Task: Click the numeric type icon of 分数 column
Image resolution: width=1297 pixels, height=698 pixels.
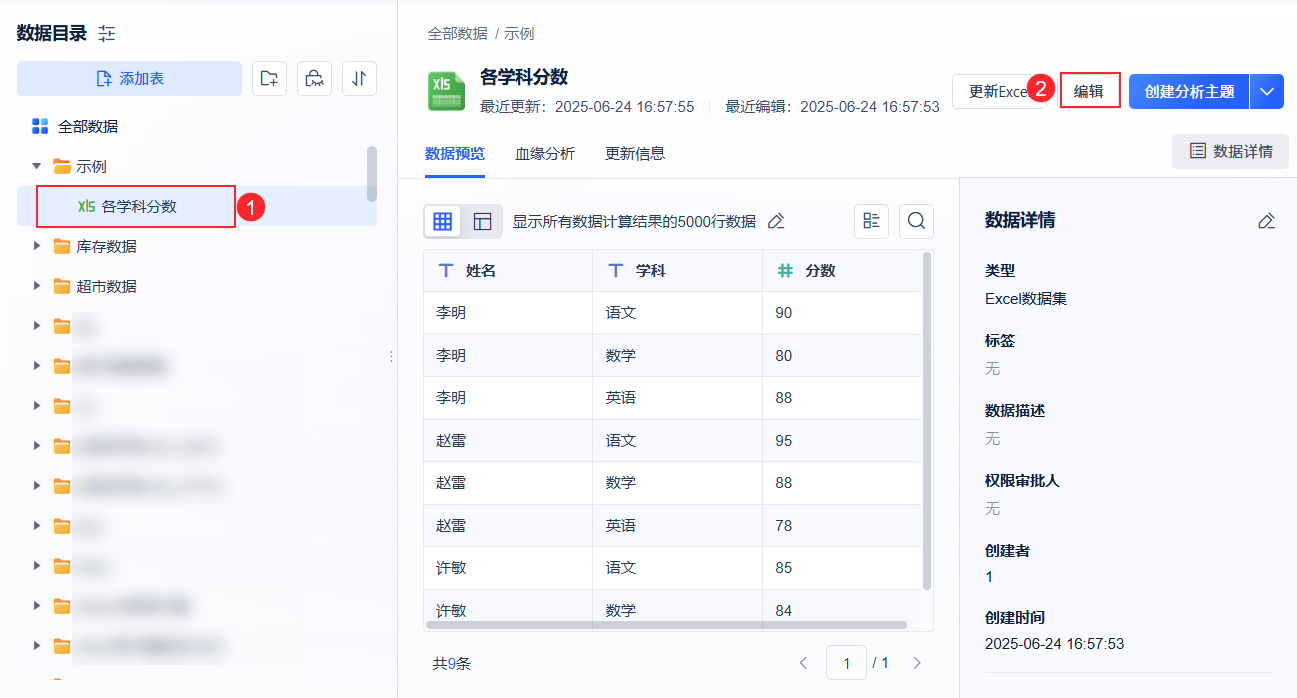Action: pyautogui.click(x=786, y=271)
